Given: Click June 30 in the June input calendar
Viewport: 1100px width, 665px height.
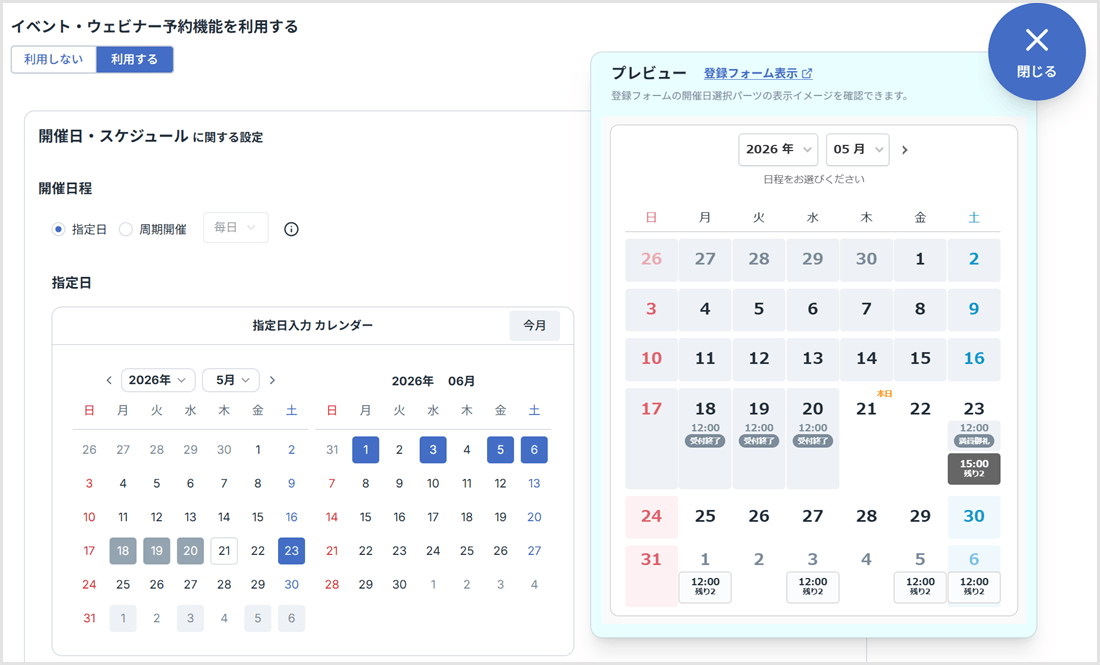Looking at the screenshot, I should 399,584.
